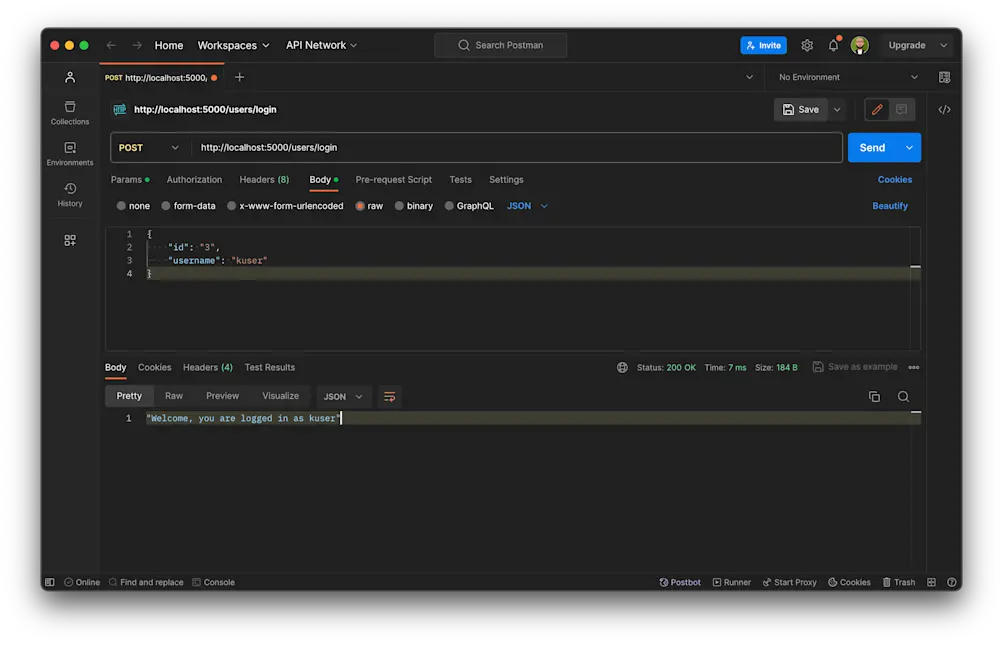This screenshot has width=1003, height=645.
Task: Open the notifications bell
Action: point(833,45)
